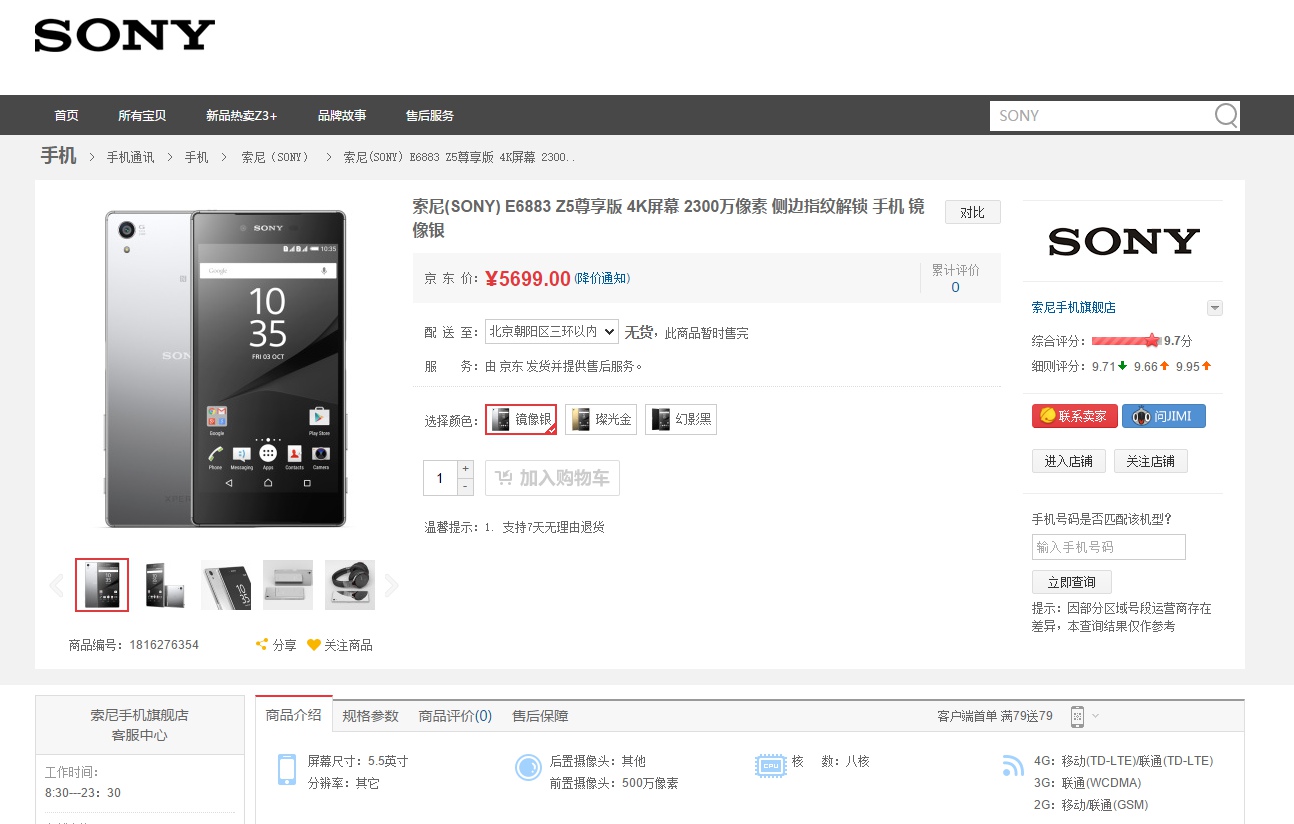1294x824 pixels.
Task: Click the 立即查询 button
Action: click(x=1072, y=582)
